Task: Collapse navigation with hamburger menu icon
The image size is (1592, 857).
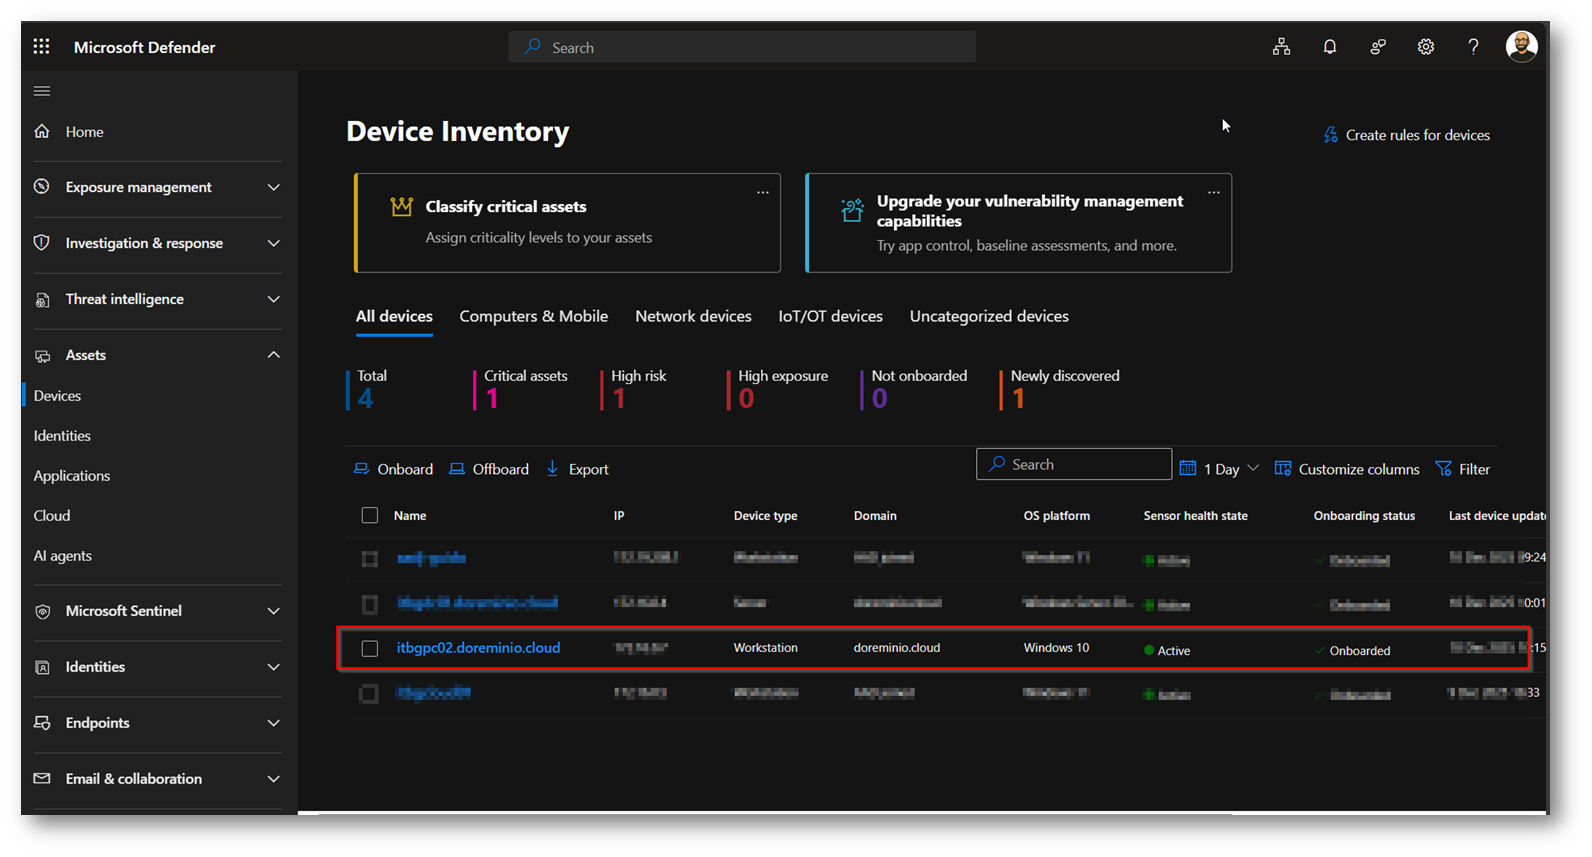Action: click(42, 91)
